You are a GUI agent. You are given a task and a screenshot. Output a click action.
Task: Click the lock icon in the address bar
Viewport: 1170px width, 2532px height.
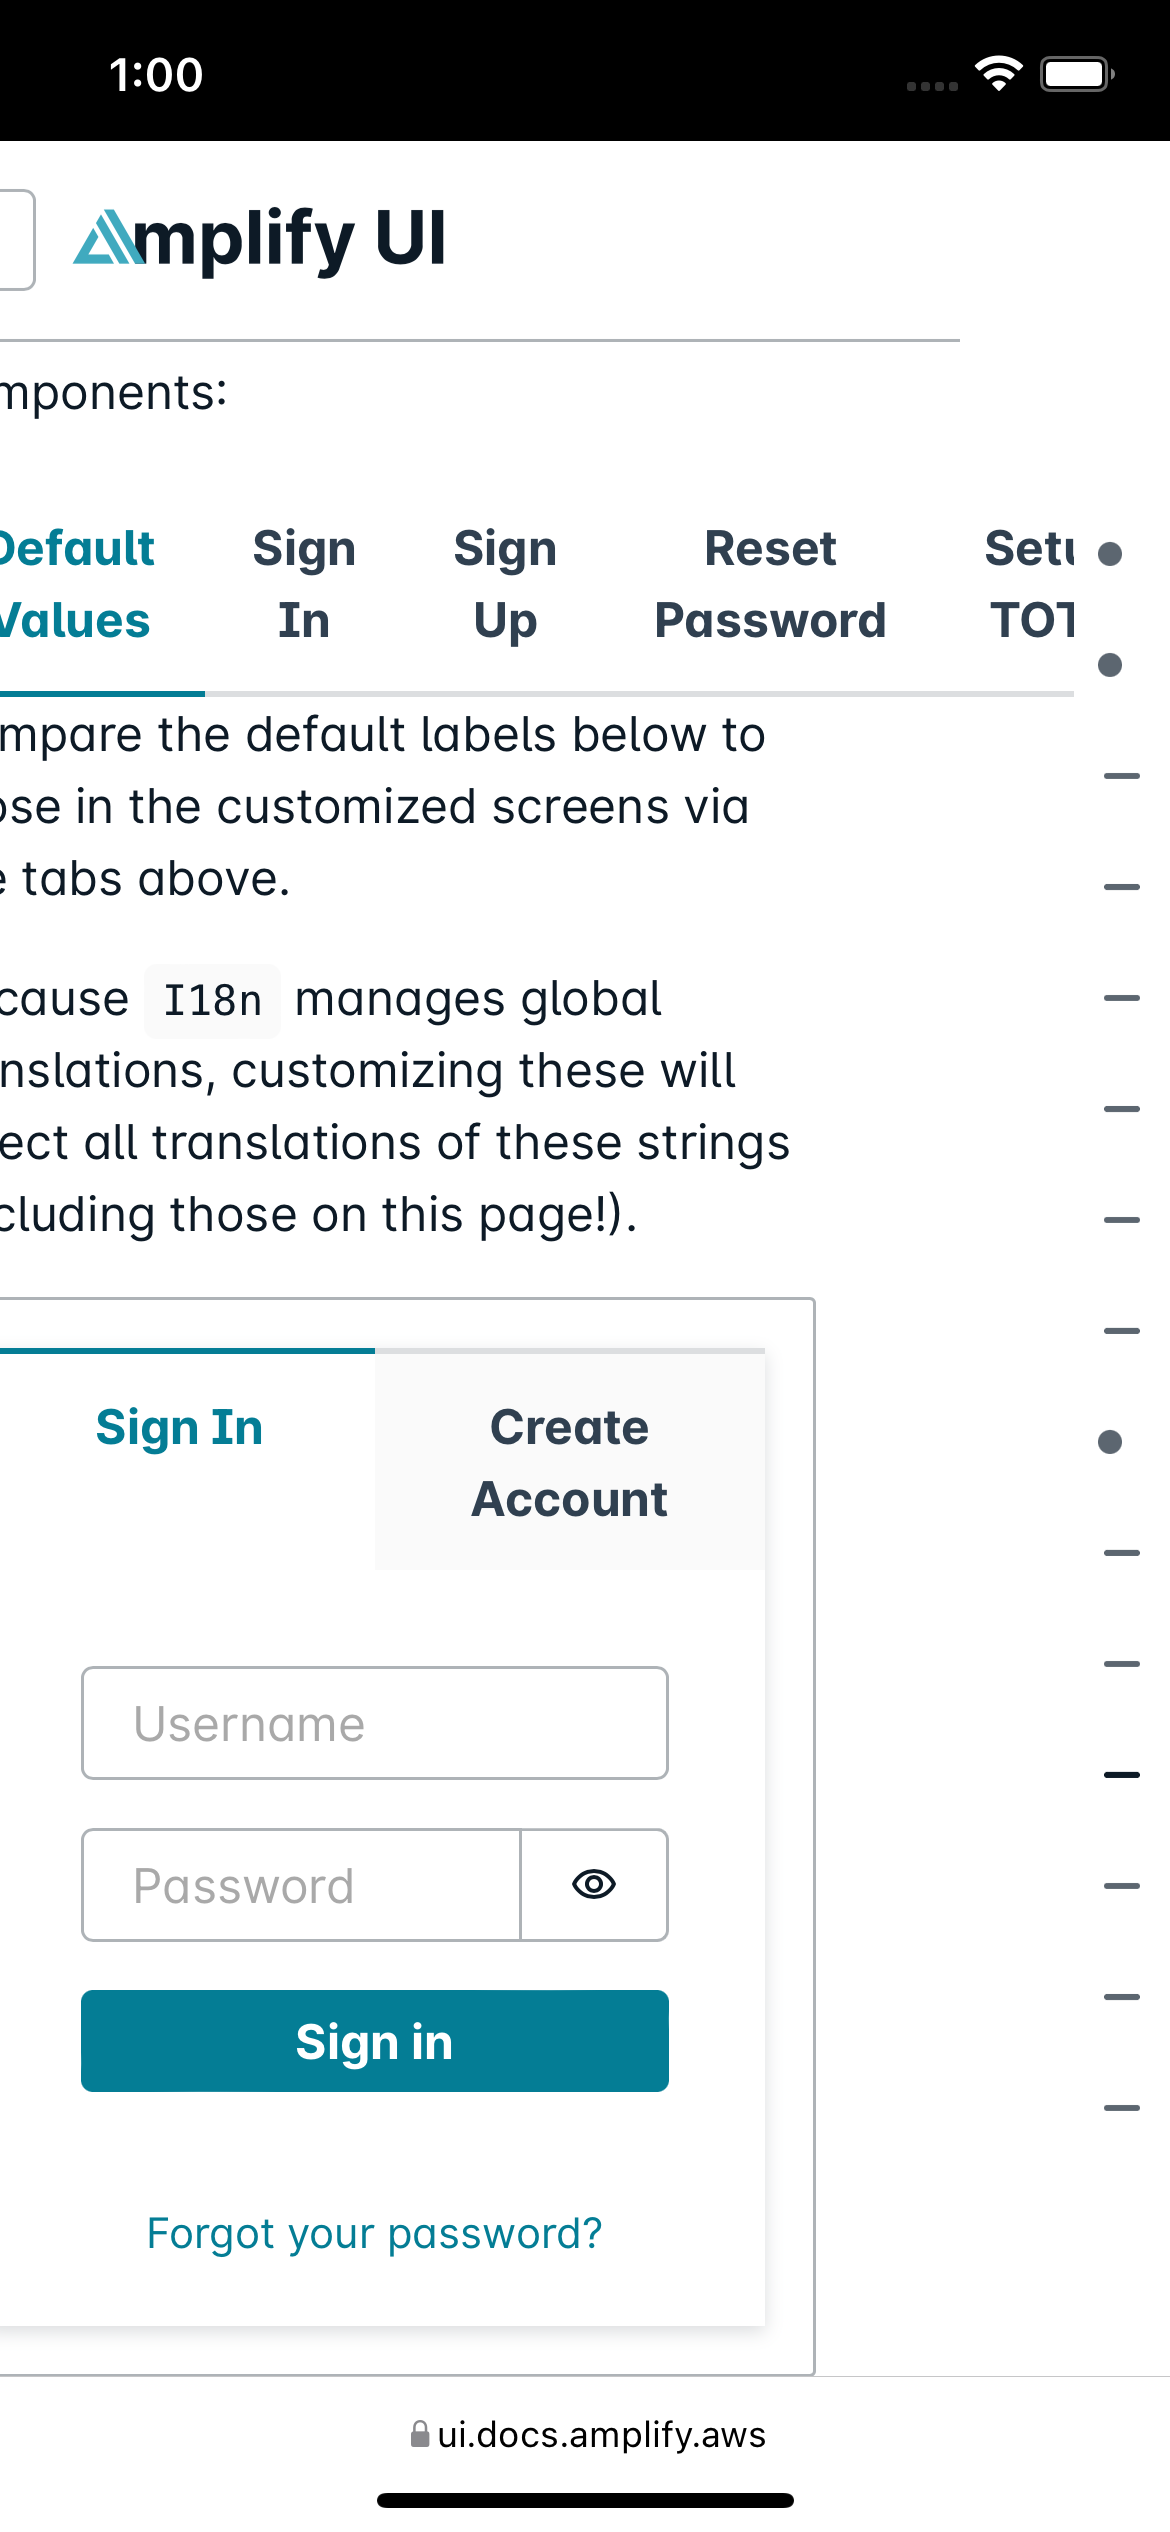[421, 2435]
